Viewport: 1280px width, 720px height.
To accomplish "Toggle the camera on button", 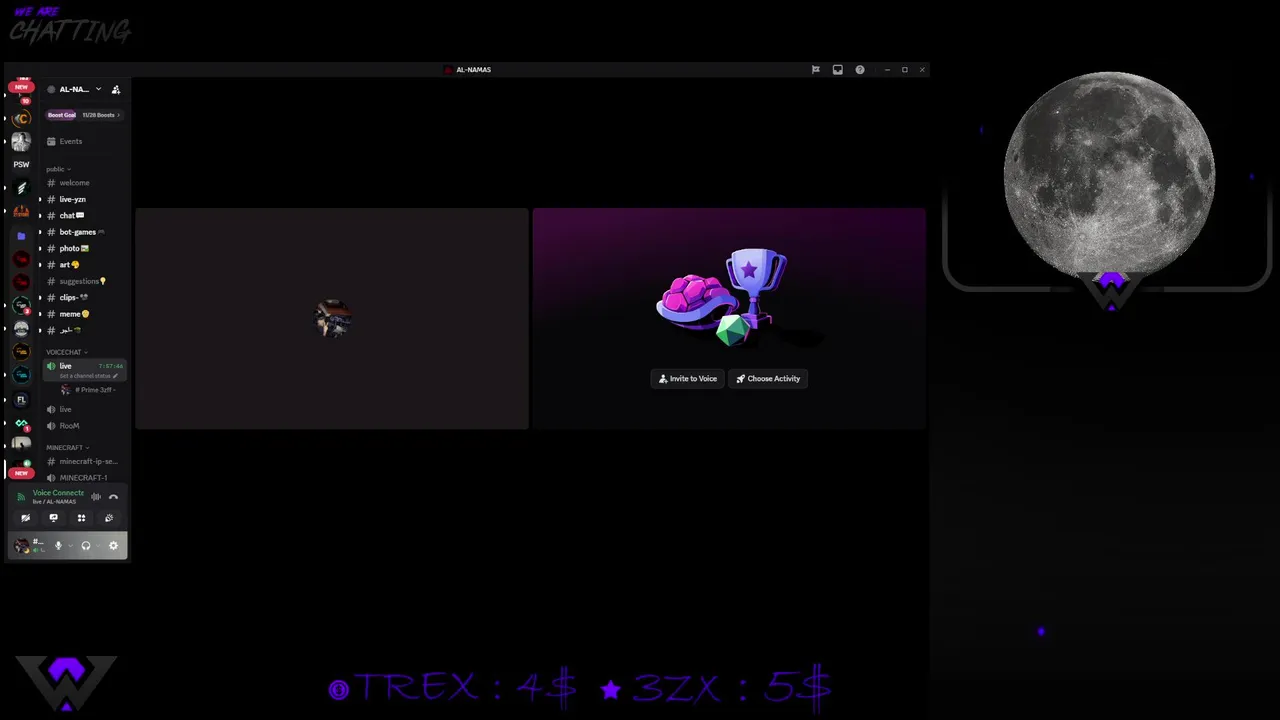I will 25,518.
